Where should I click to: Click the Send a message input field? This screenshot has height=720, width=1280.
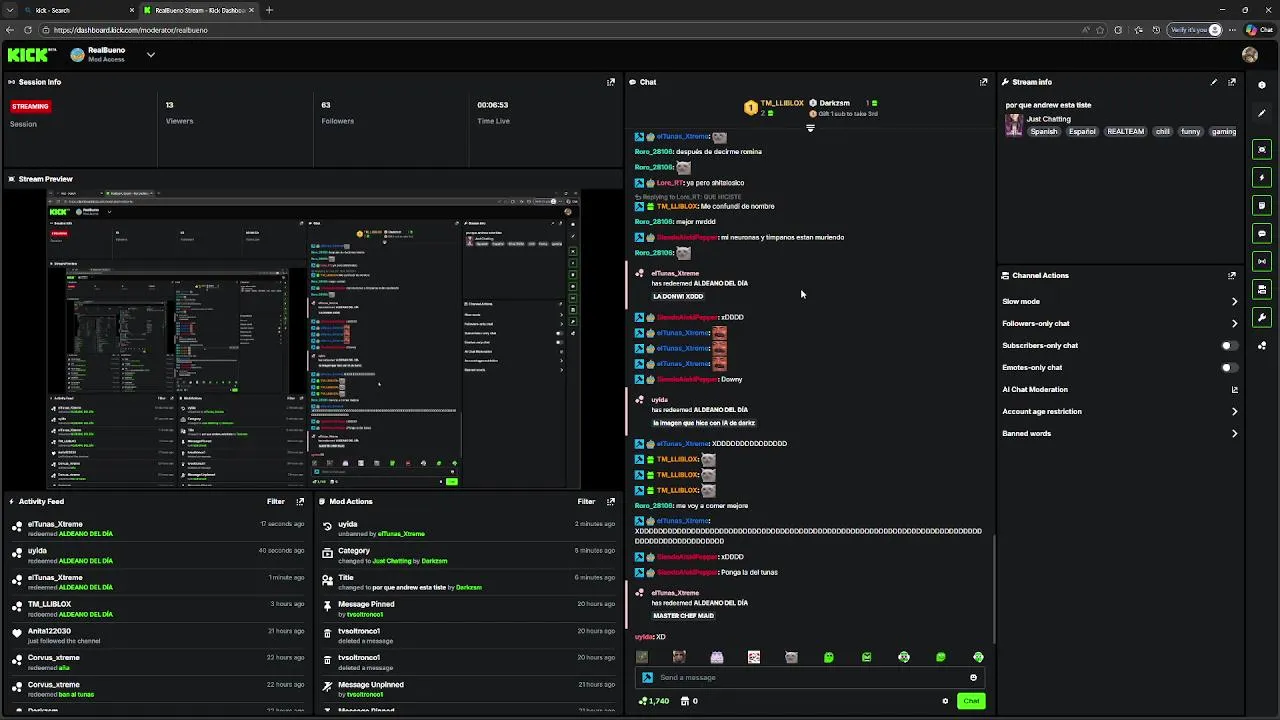810,677
